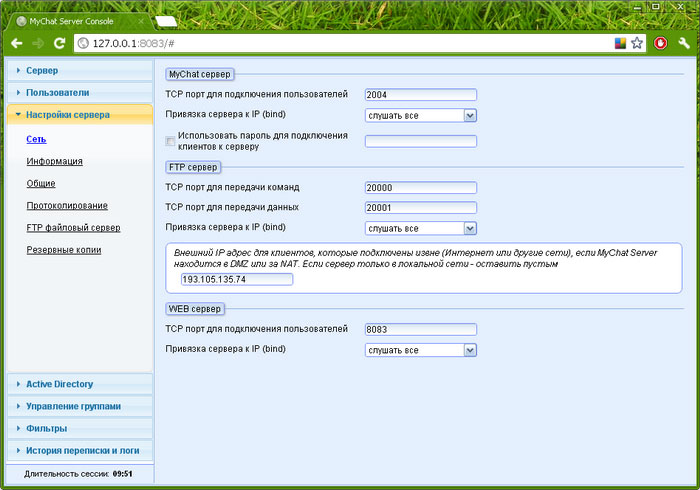Click the empty connection password field

pos(421,141)
